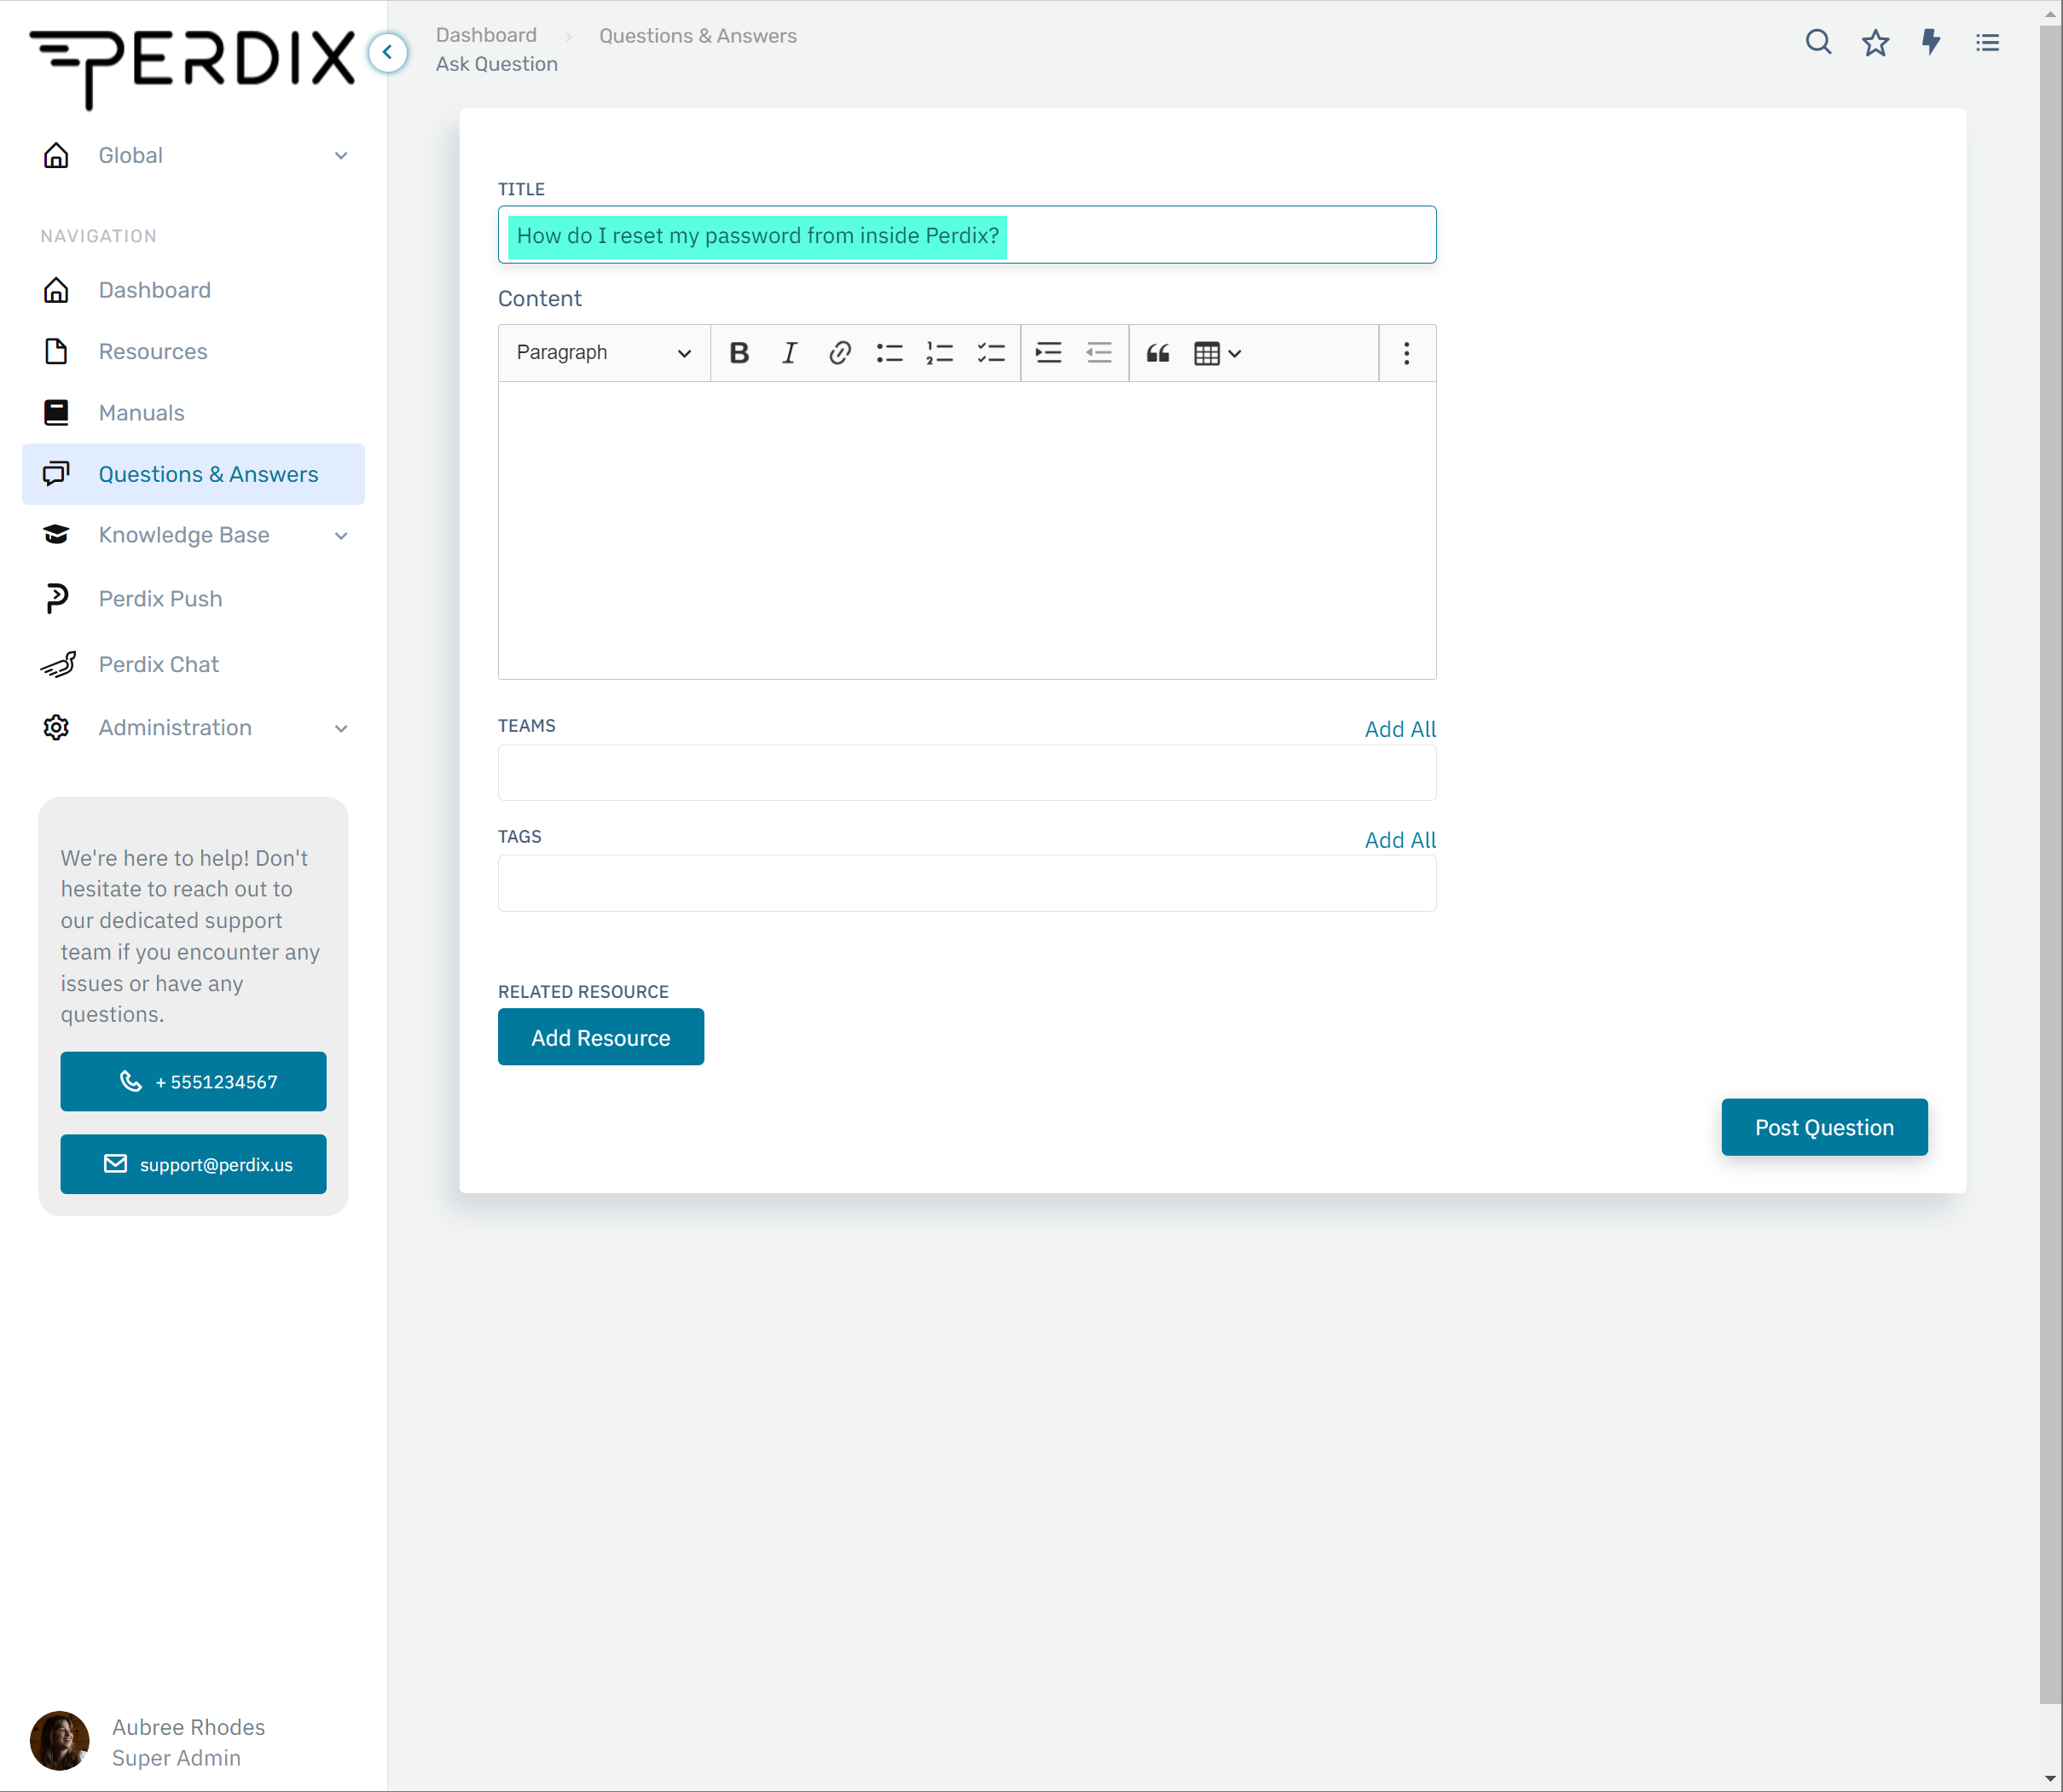2063x1792 pixels.
Task: Insert a bulleted list
Action: tap(889, 353)
